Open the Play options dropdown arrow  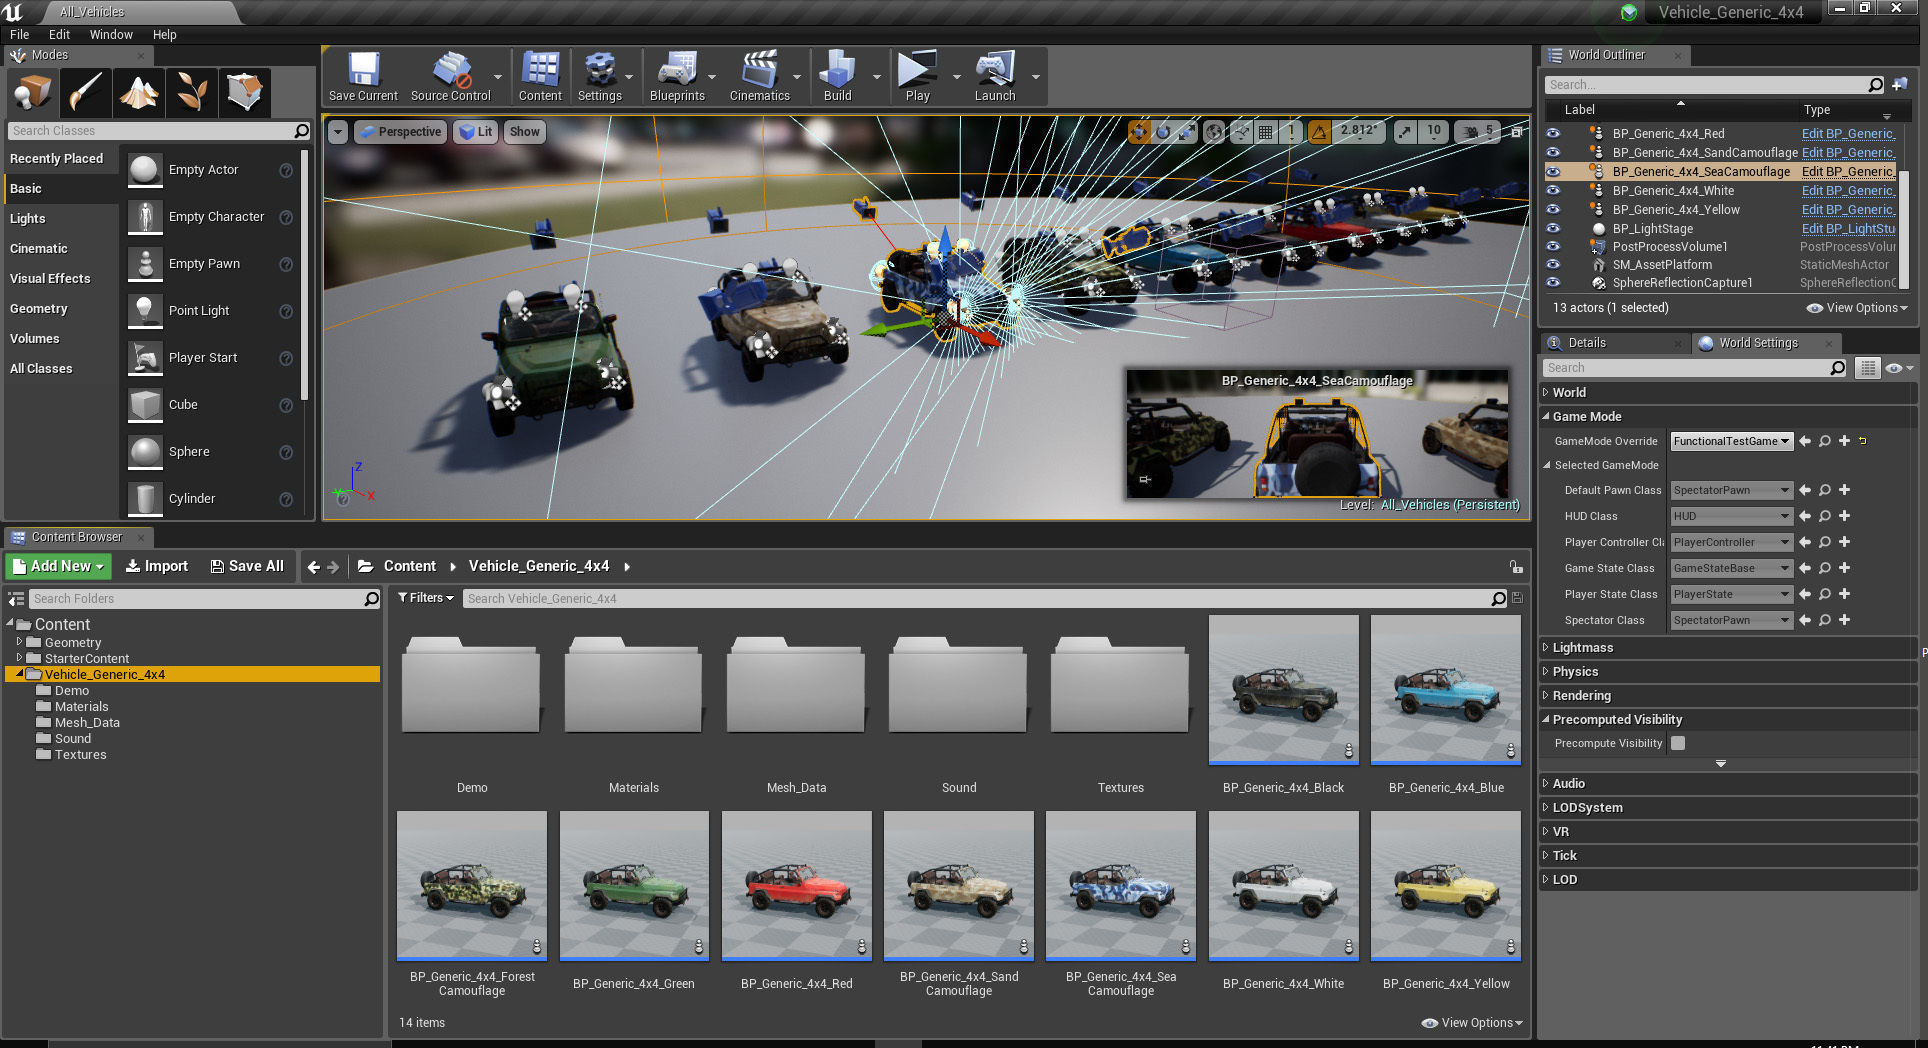(x=956, y=77)
